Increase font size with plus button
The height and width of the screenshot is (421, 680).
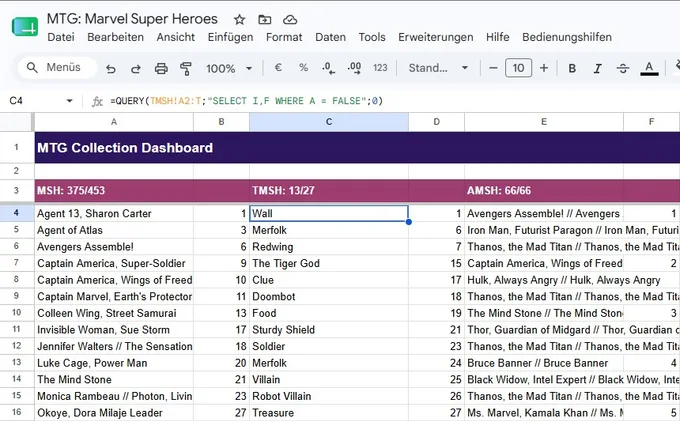tap(544, 68)
